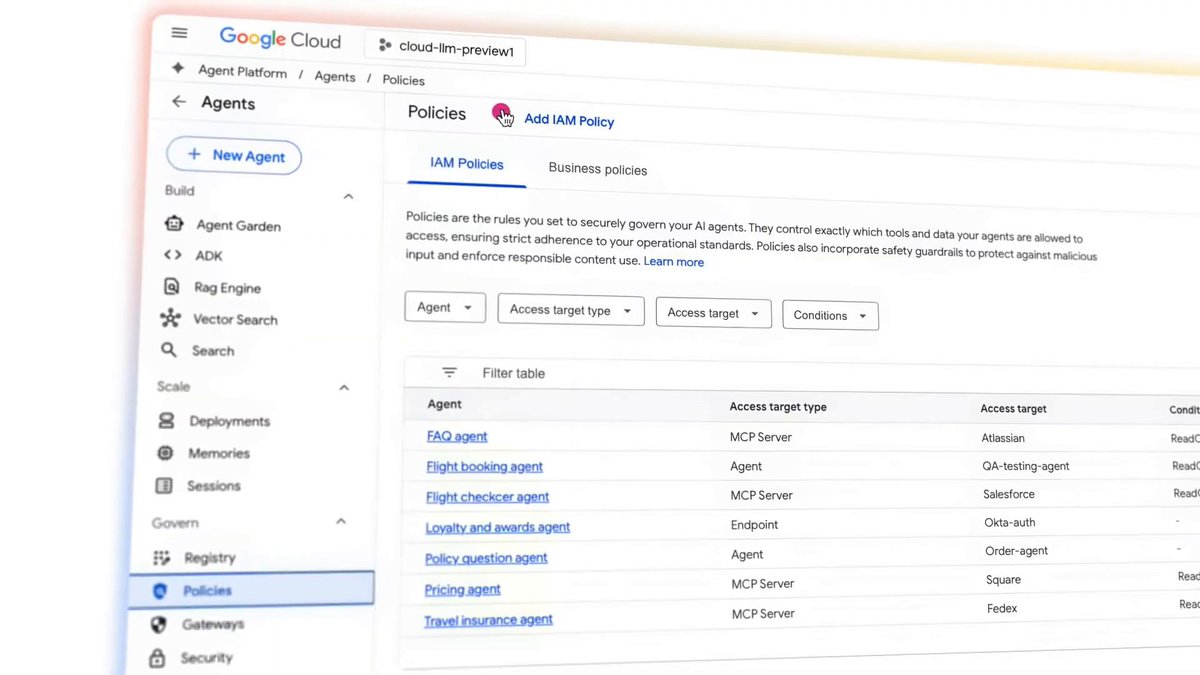Screen dimensions: 1200x675
Task: Open the FAQ agent link
Action: [457, 436]
